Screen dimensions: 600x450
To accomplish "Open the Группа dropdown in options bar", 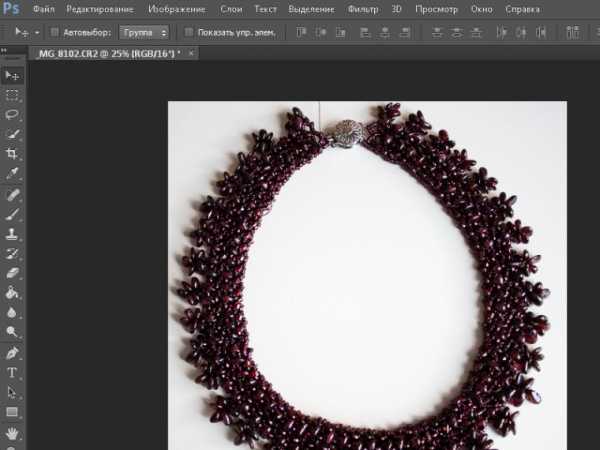I will pyautogui.click(x=144, y=32).
